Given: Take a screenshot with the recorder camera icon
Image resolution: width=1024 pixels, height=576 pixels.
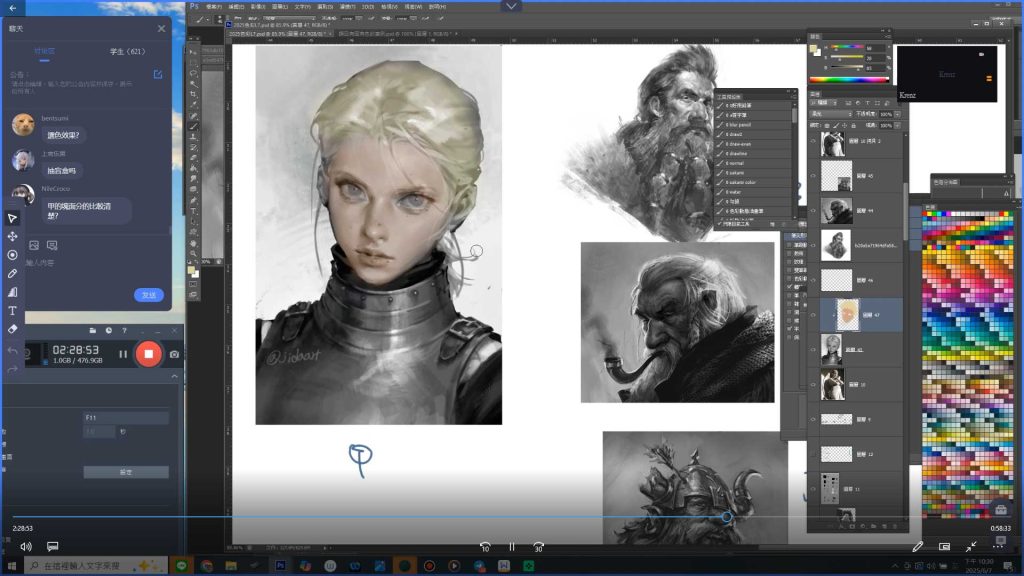Looking at the screenshot, I should 174,354.
